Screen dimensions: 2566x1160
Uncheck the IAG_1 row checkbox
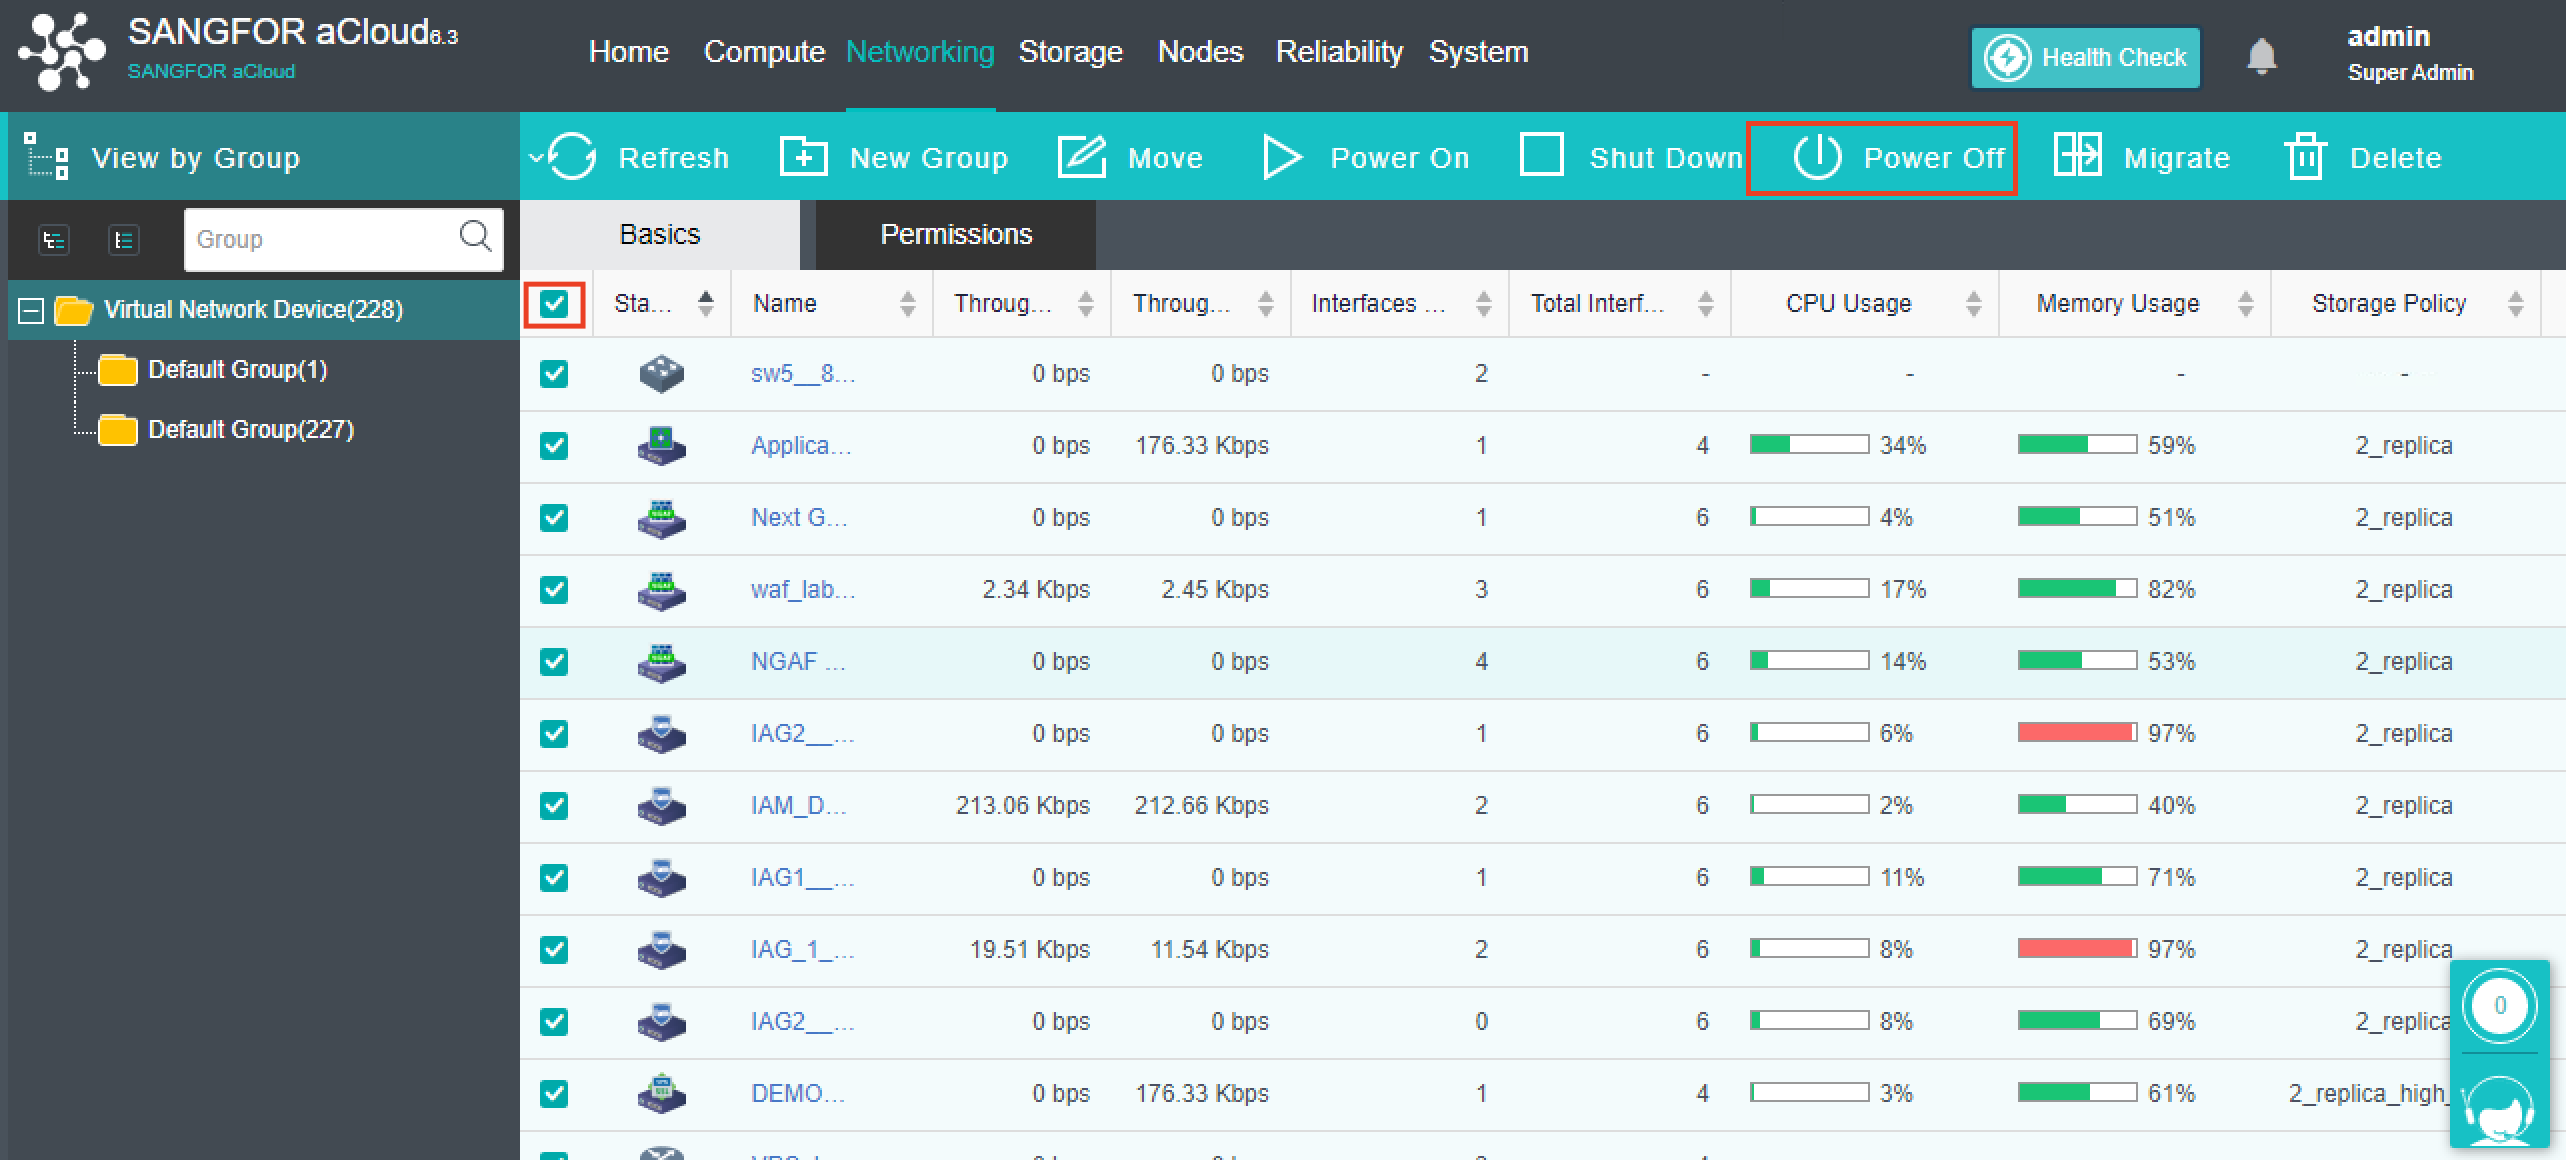554,950
